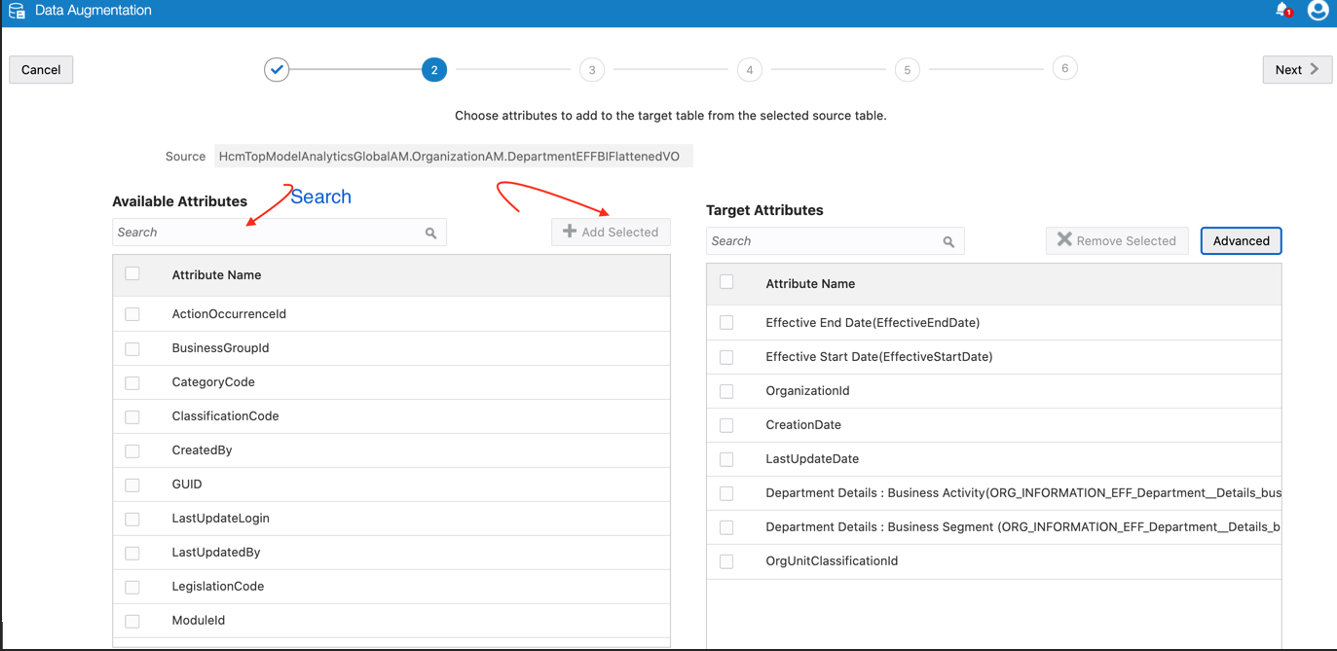Click the Cancel button
This screenshot has width=1337, height=651.
point(41,70)
